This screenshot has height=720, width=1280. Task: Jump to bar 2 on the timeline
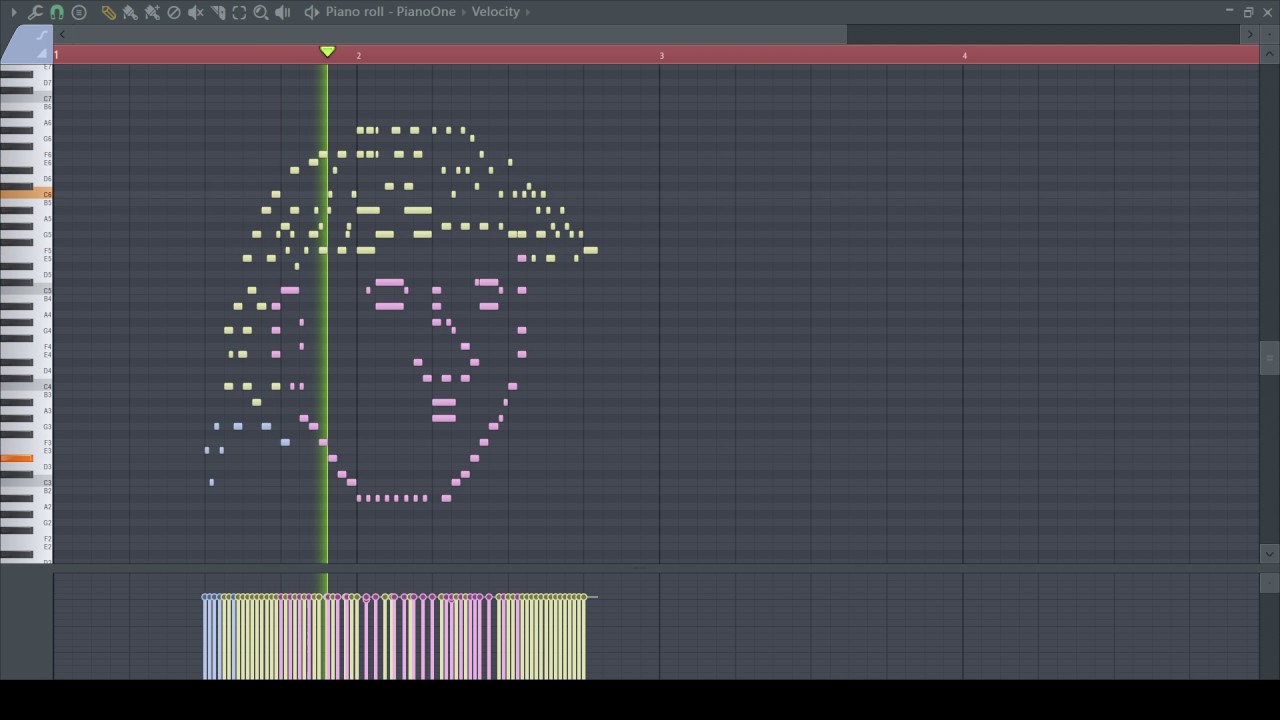pos(359,55)
